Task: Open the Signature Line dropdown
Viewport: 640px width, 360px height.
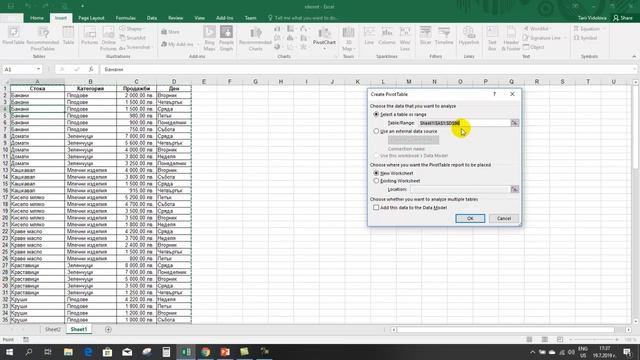Action: coord(565,38)
